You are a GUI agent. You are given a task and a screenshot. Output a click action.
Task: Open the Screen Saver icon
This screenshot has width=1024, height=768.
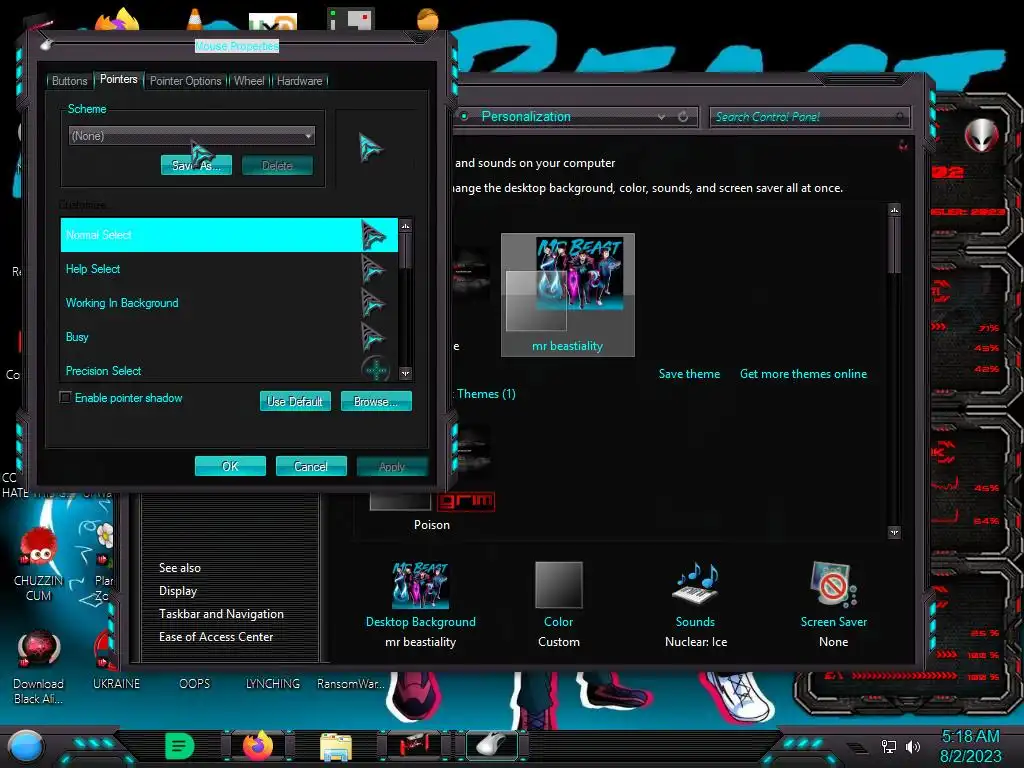coord(833,584)
